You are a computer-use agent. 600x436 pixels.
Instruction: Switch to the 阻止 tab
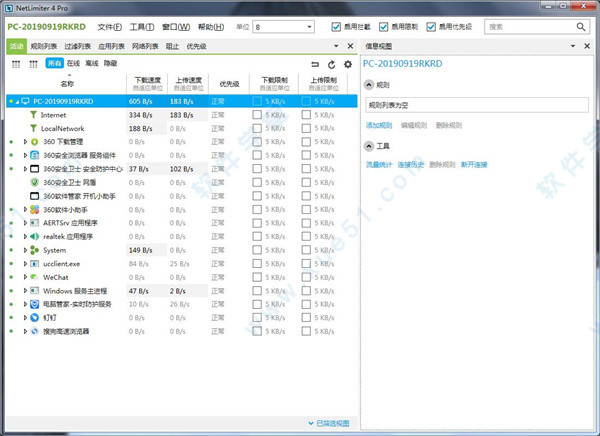pyautogui.click(x=172, y=46)
